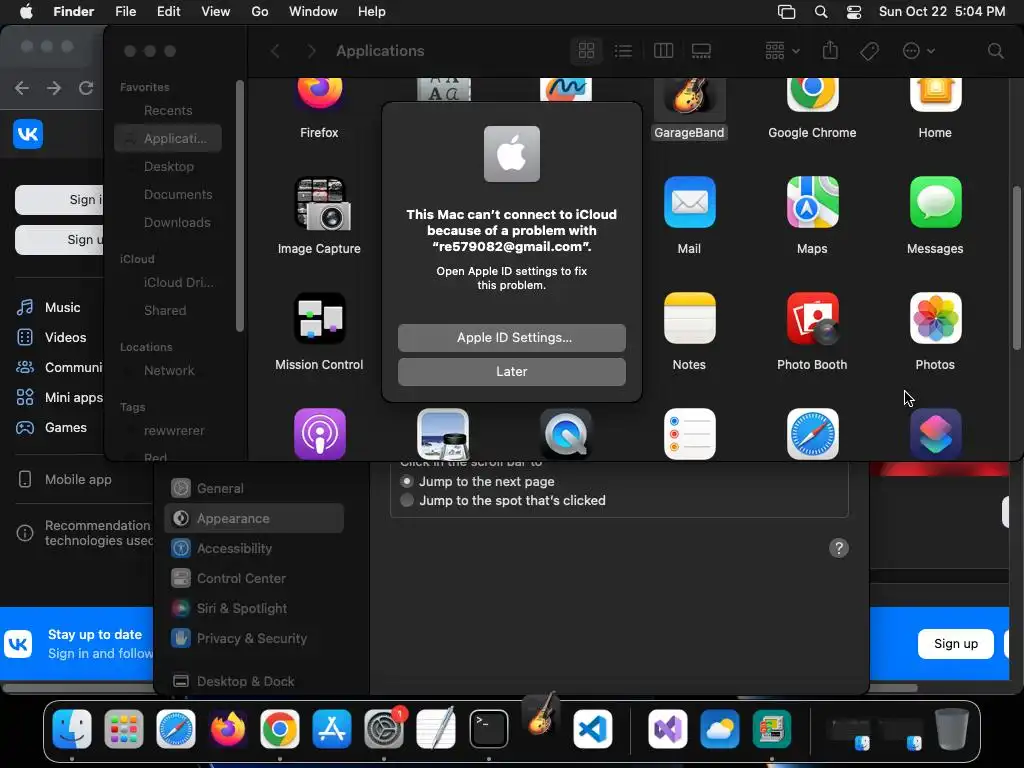1024x768 pixels.
Task: Select Jump to the spot that's clicked
Action: (407, 500)
